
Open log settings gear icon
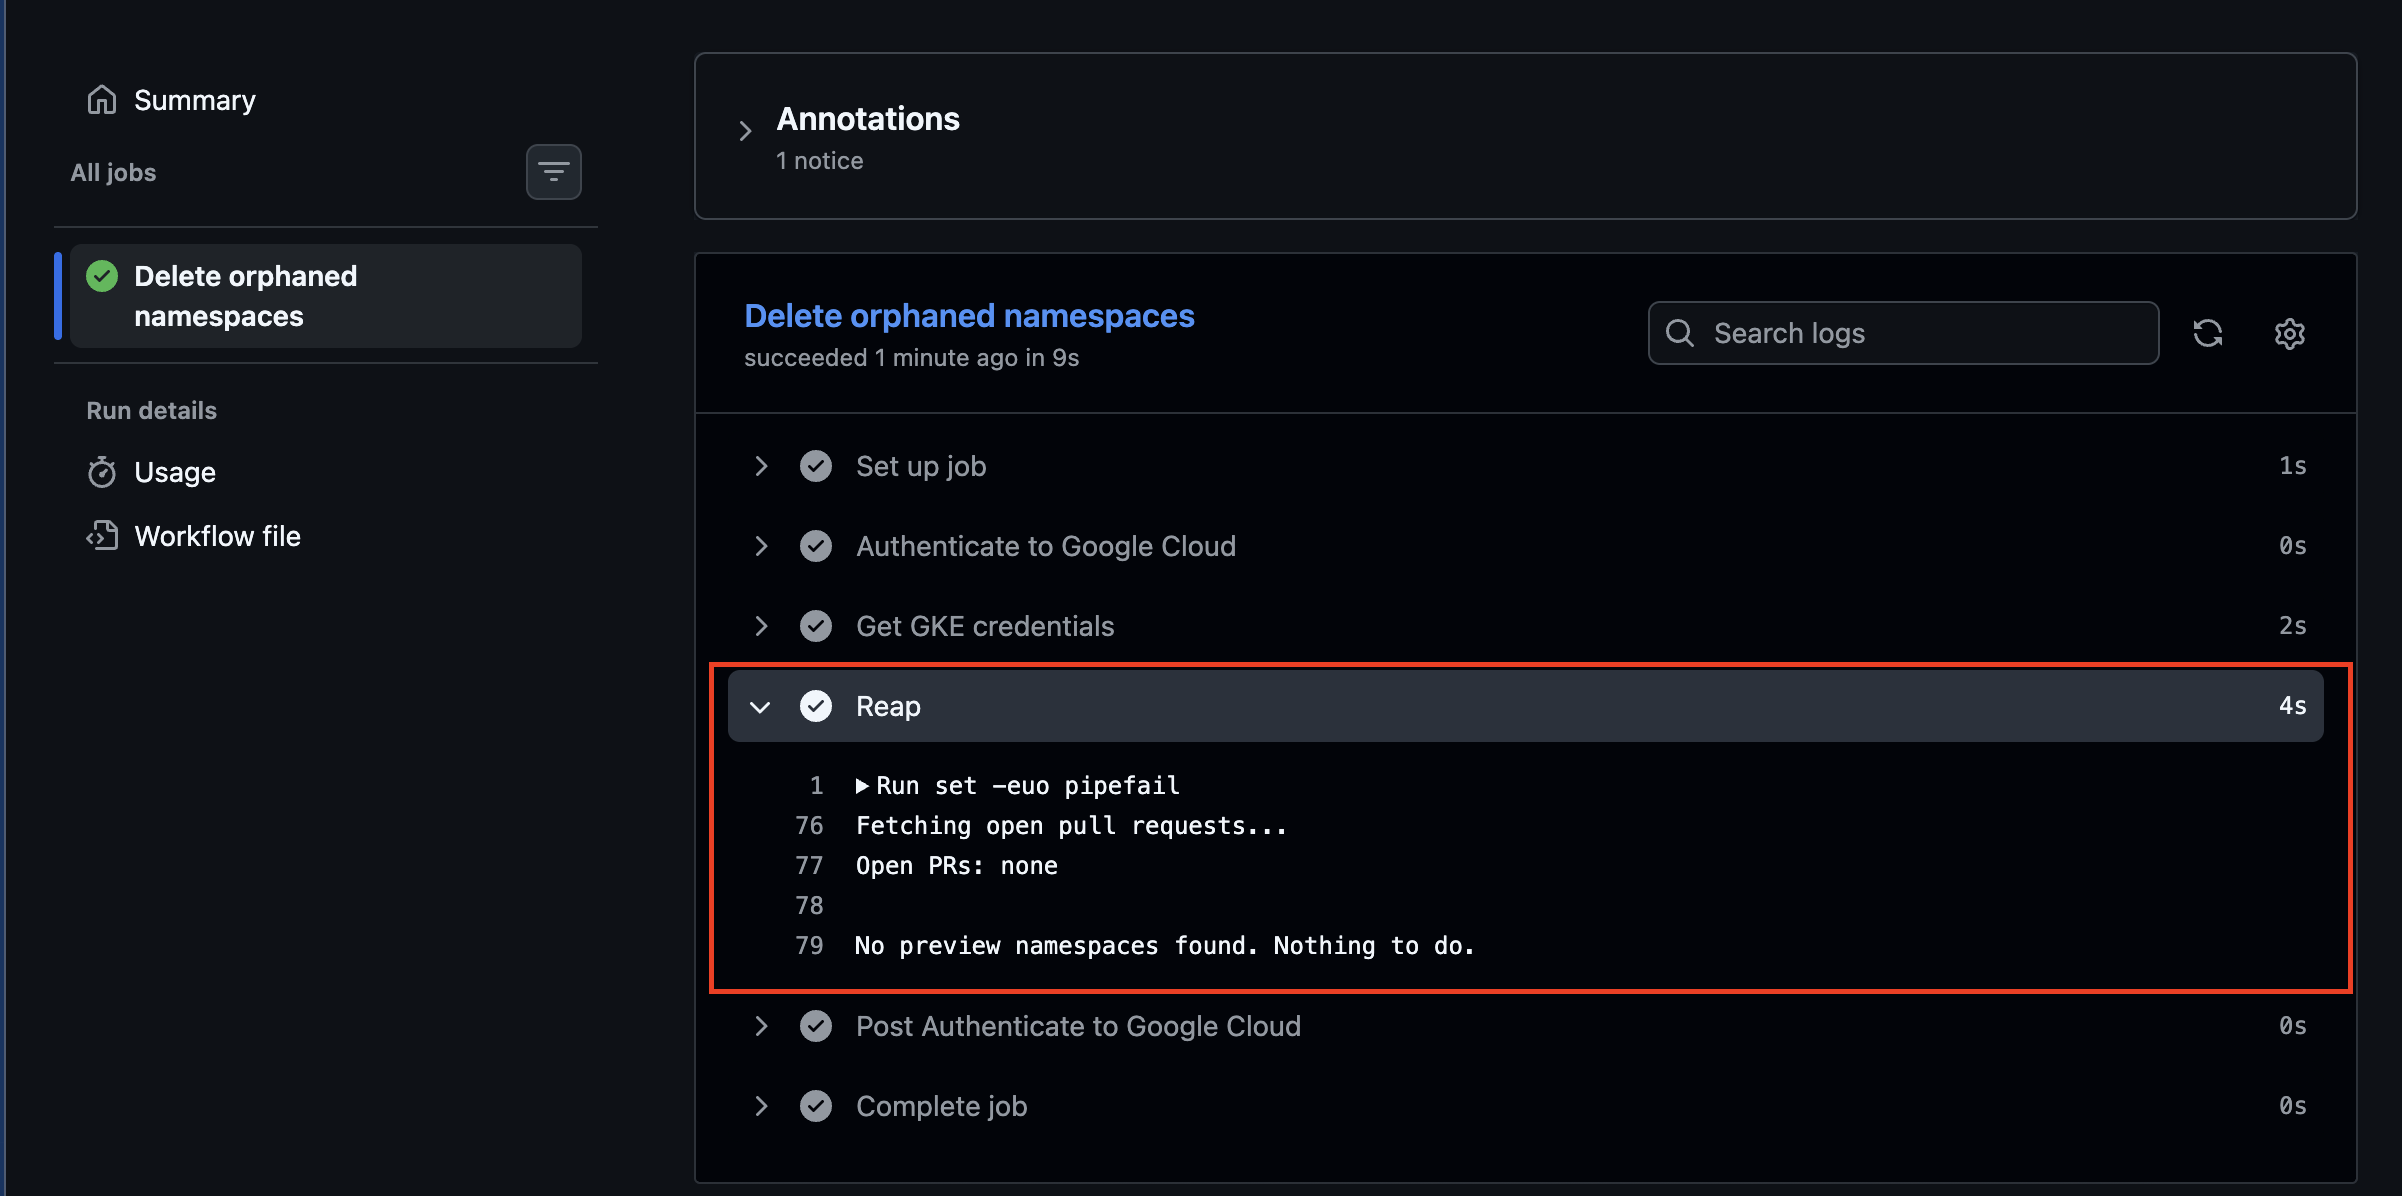2290,333
